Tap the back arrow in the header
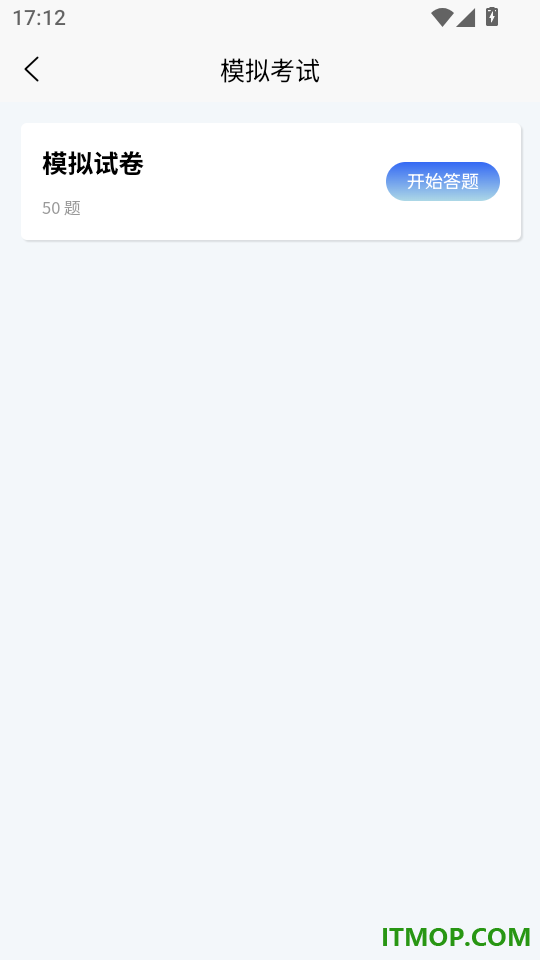The image size is (540, 960). 32,69
